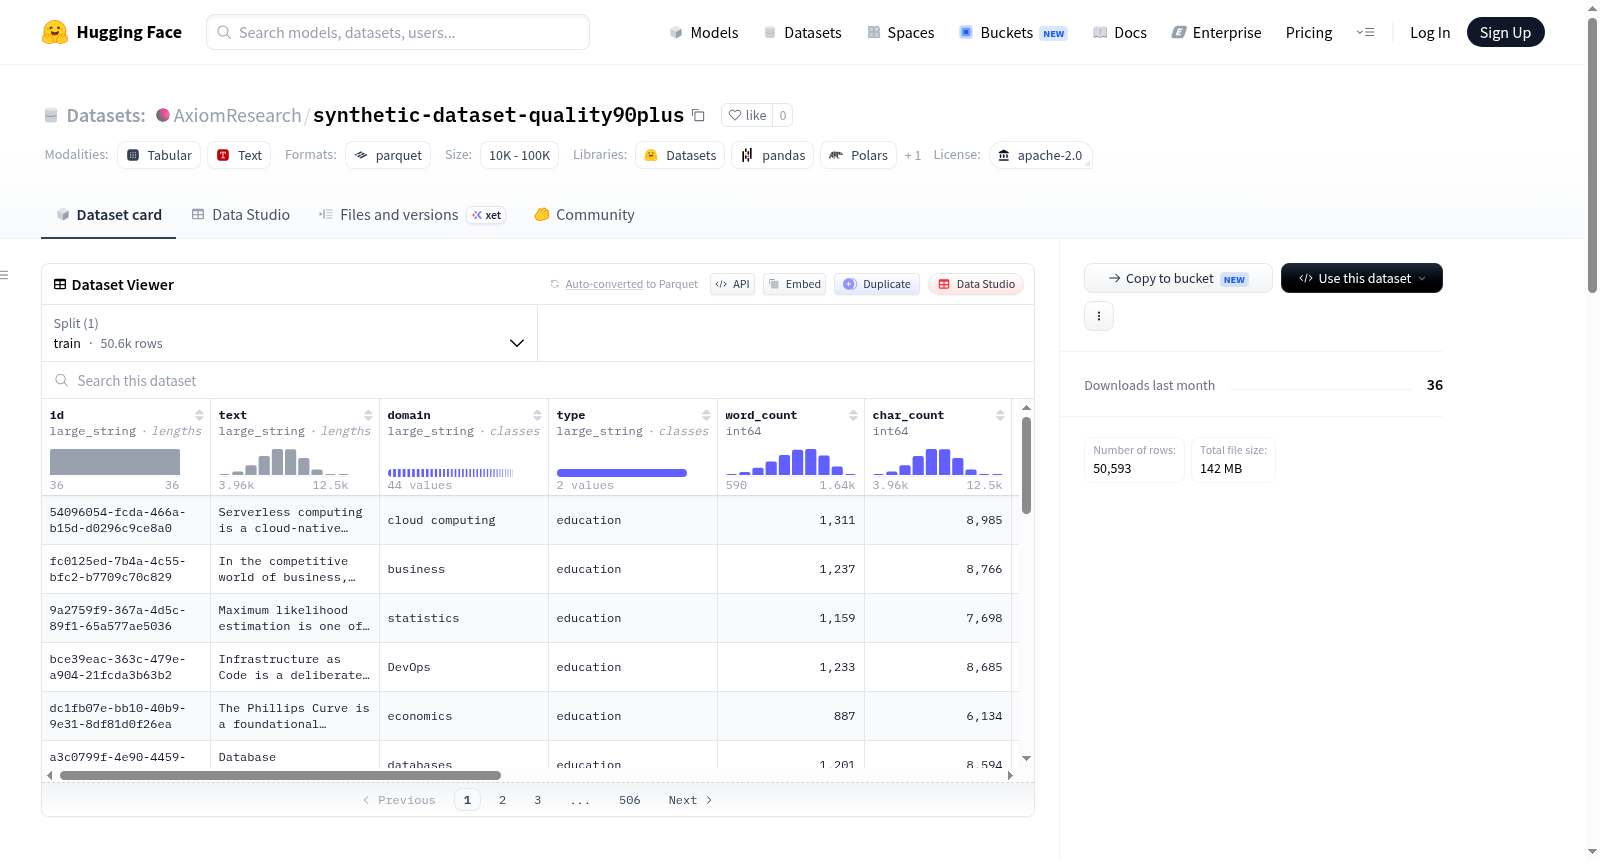Image resolution: width=1600 pixels, height=861 pixels.
Task: Click the search magnifier in dataset search
Action: coord(62,380)
